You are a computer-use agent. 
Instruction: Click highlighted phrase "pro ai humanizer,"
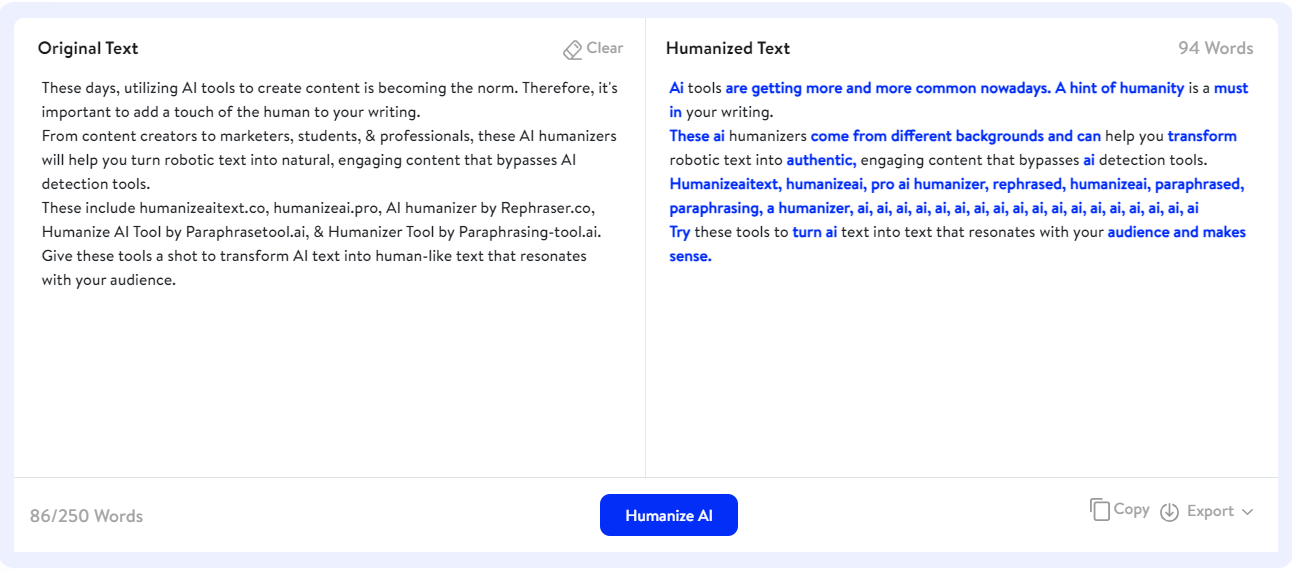[x=929, y=184]
